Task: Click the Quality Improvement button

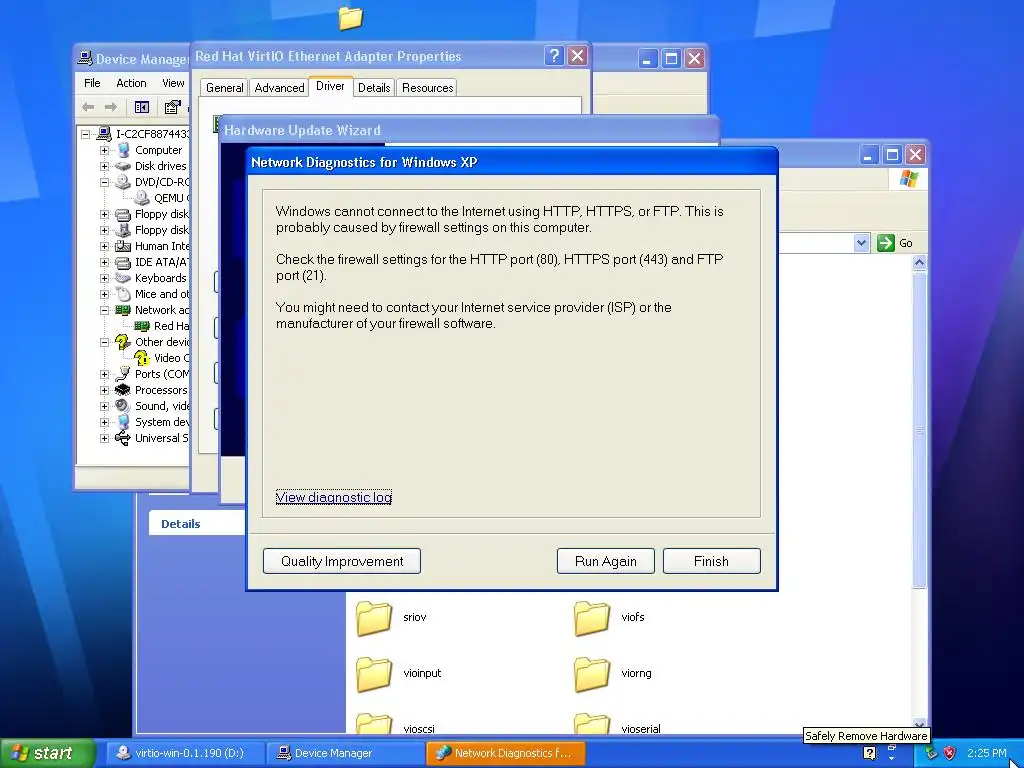Action: pos(342,561)
